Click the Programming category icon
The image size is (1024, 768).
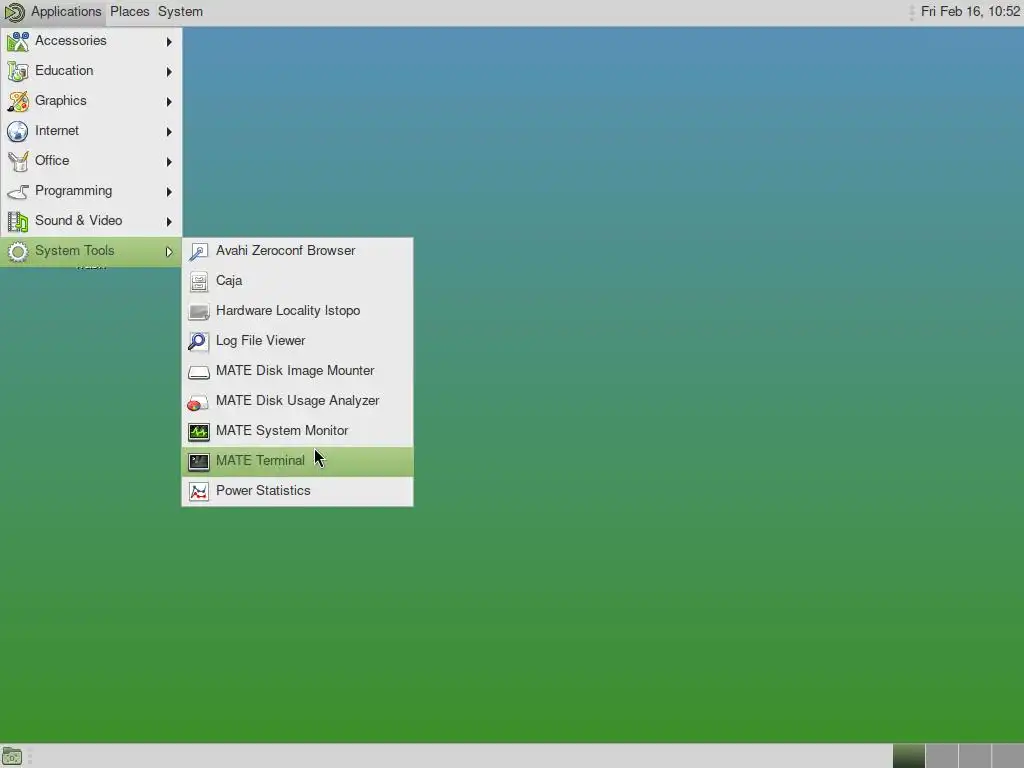click(x=18, y=191)
